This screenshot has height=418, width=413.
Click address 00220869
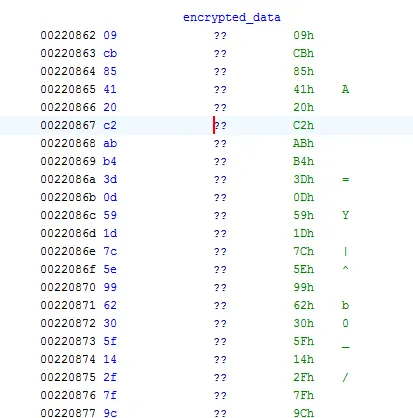[x=68, y=161]
